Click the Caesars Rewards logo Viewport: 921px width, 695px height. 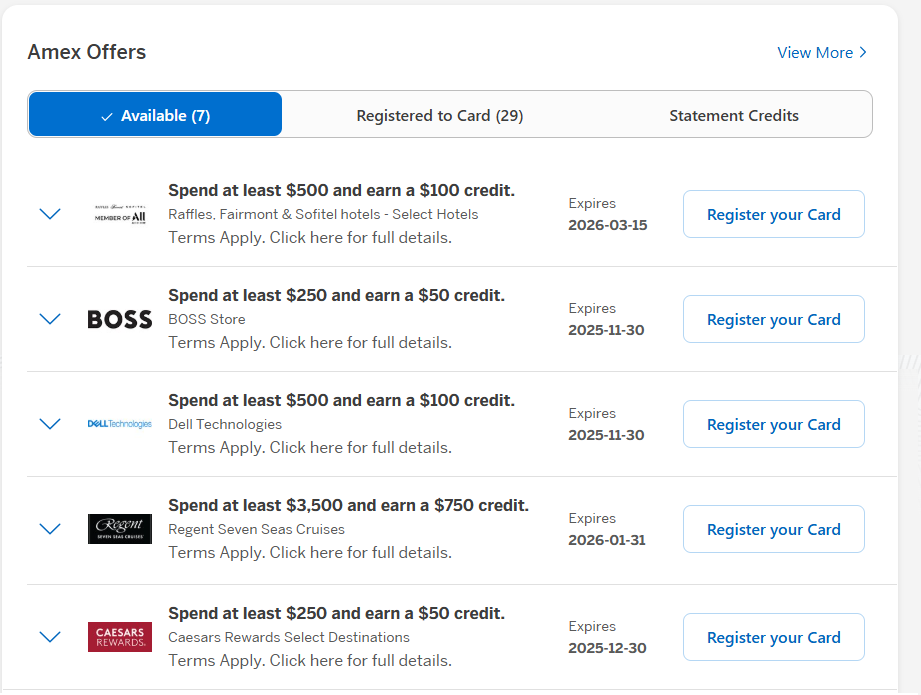pyautogui.click(x=119, y=637)
